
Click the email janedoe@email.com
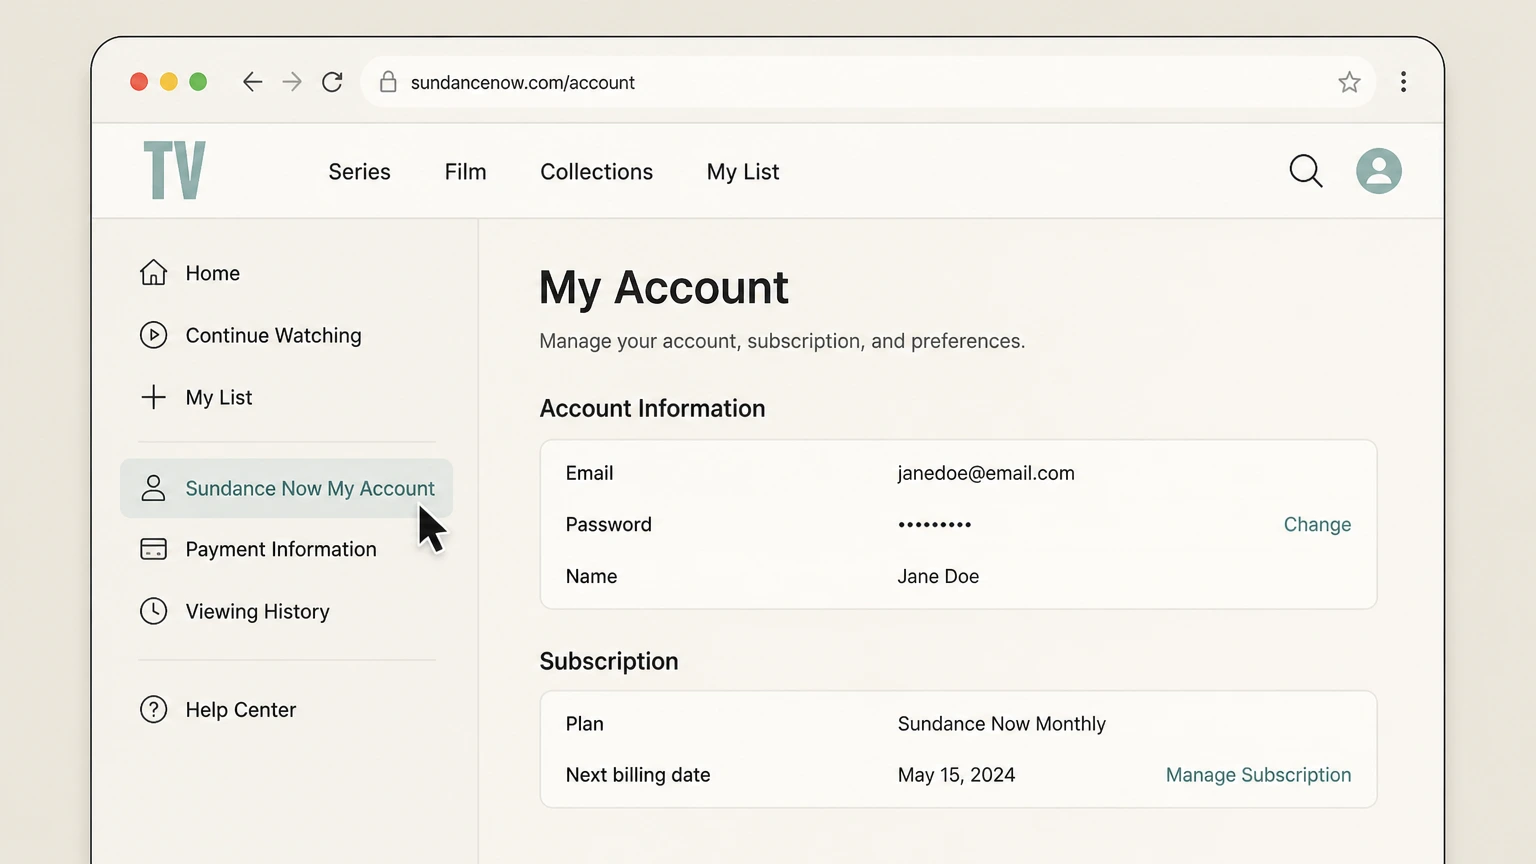click(986, 473)
